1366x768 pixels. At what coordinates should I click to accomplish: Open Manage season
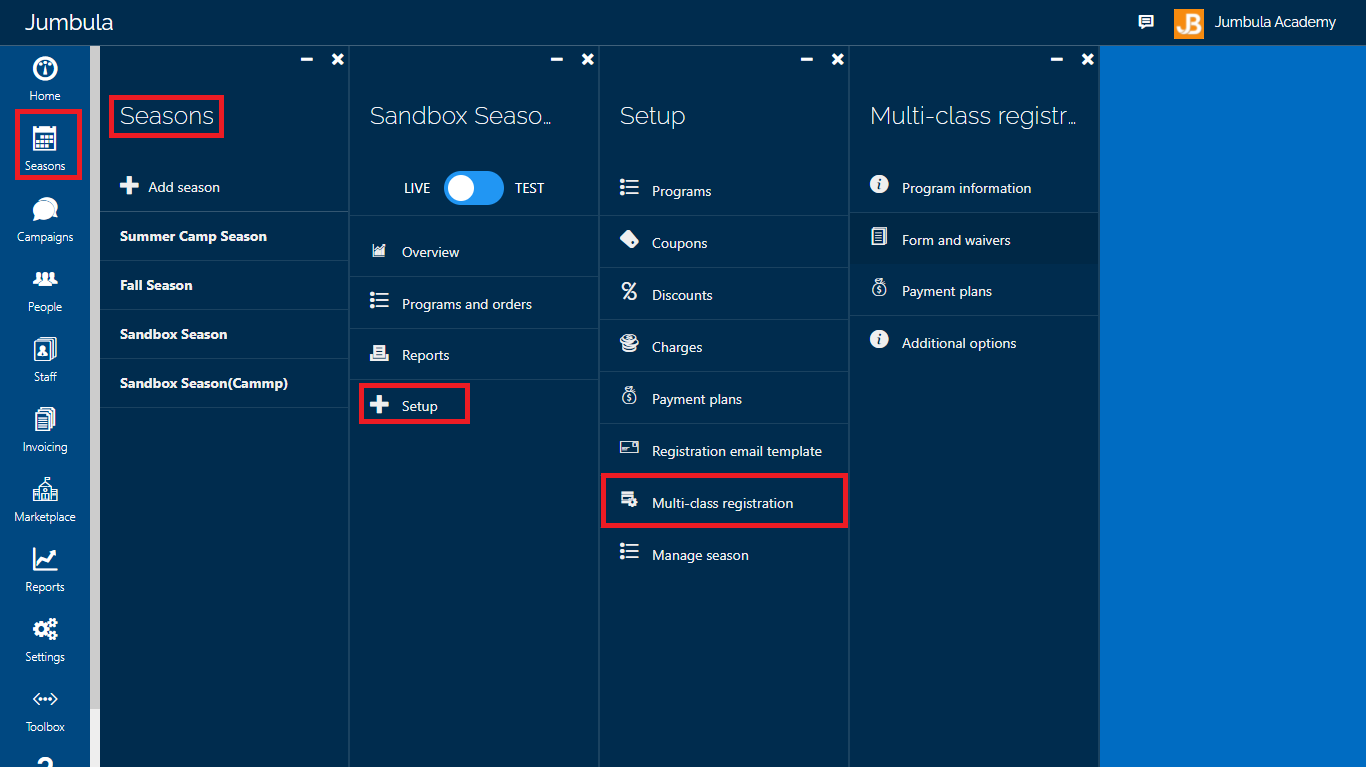724,555
